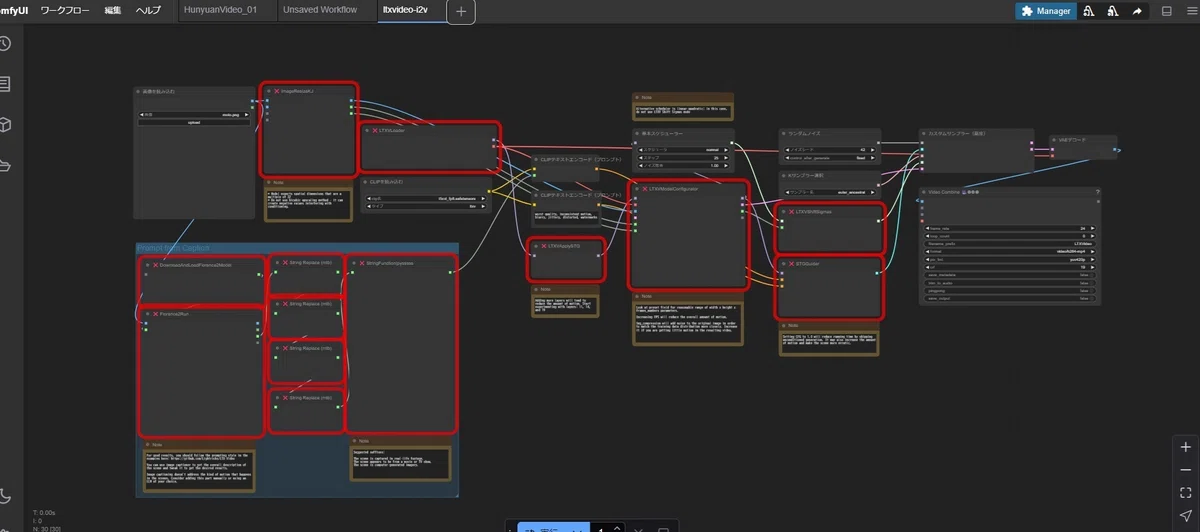1200x532 pixels.
Task: Click red X icon on LTXVLoader node
Action: 374,130
